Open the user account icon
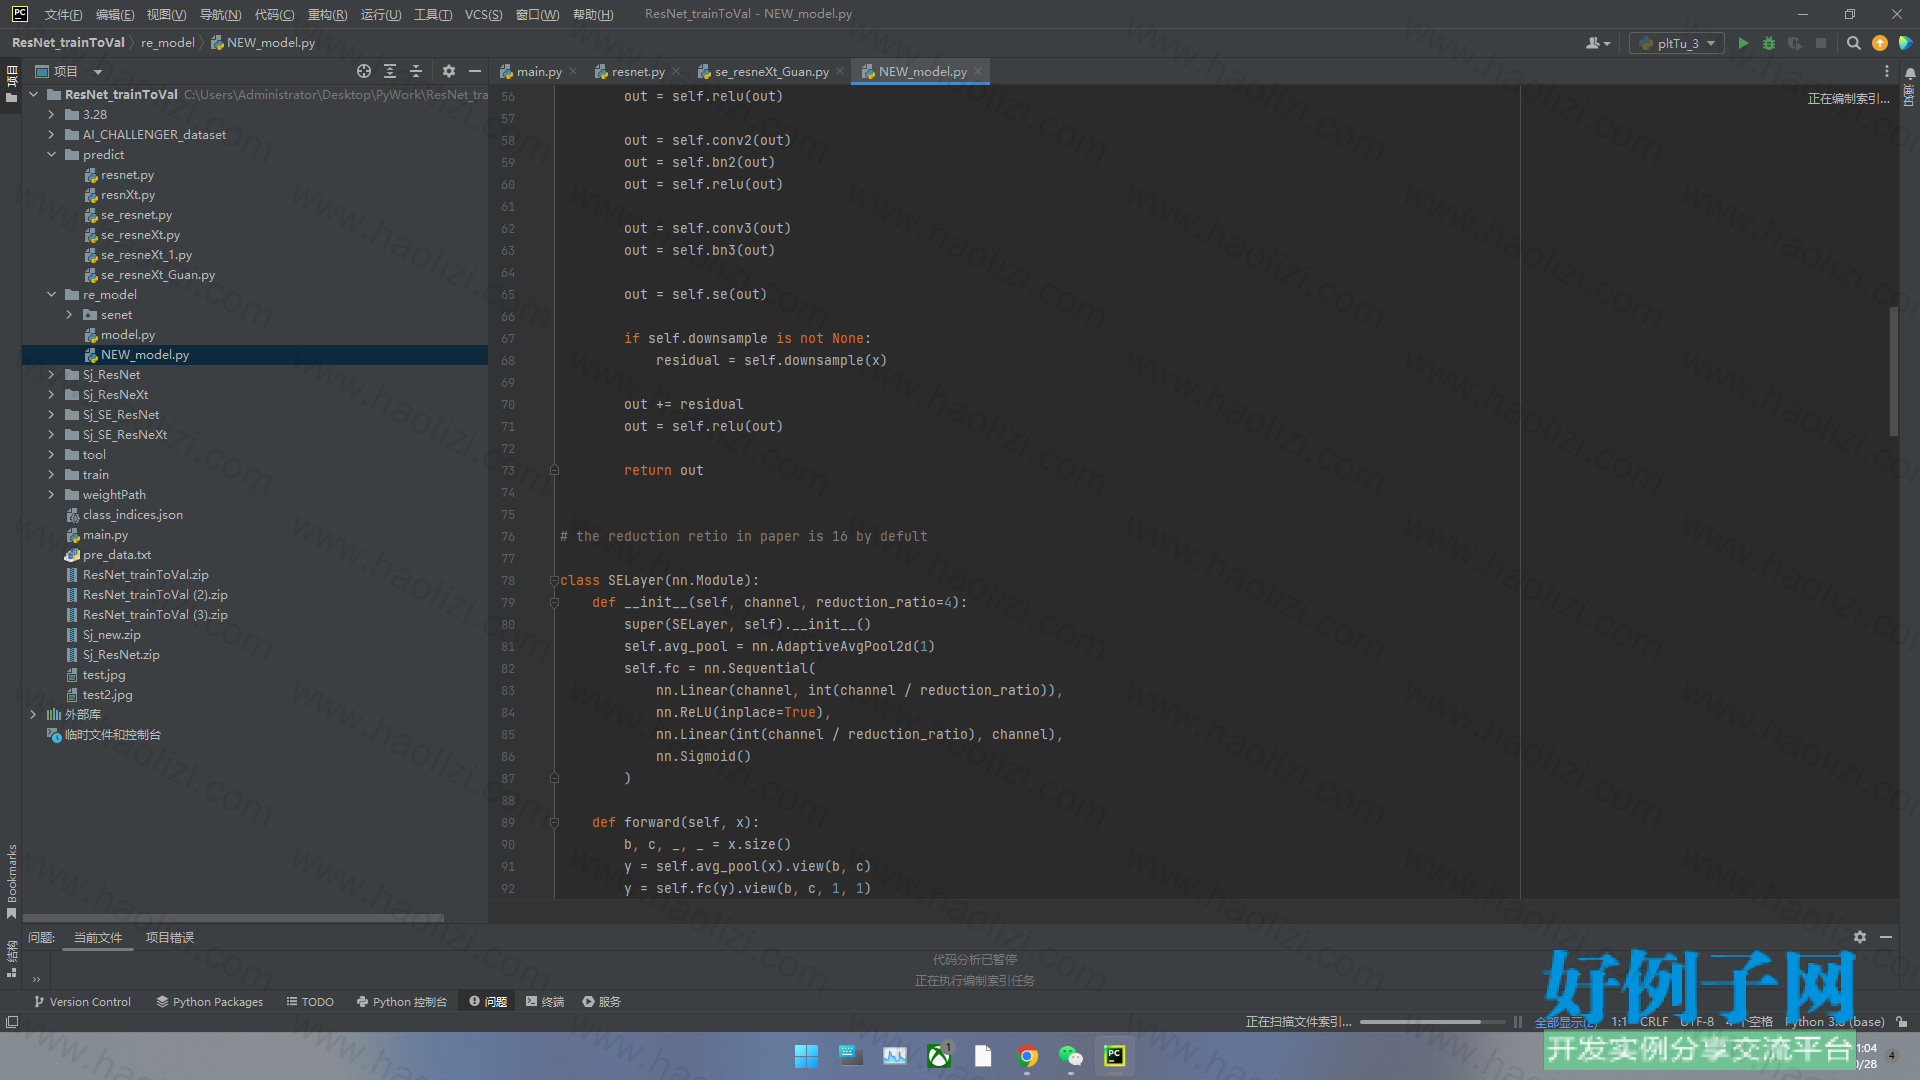The height and width of the screenshot is (1080, 1920). click(1598, 43)
